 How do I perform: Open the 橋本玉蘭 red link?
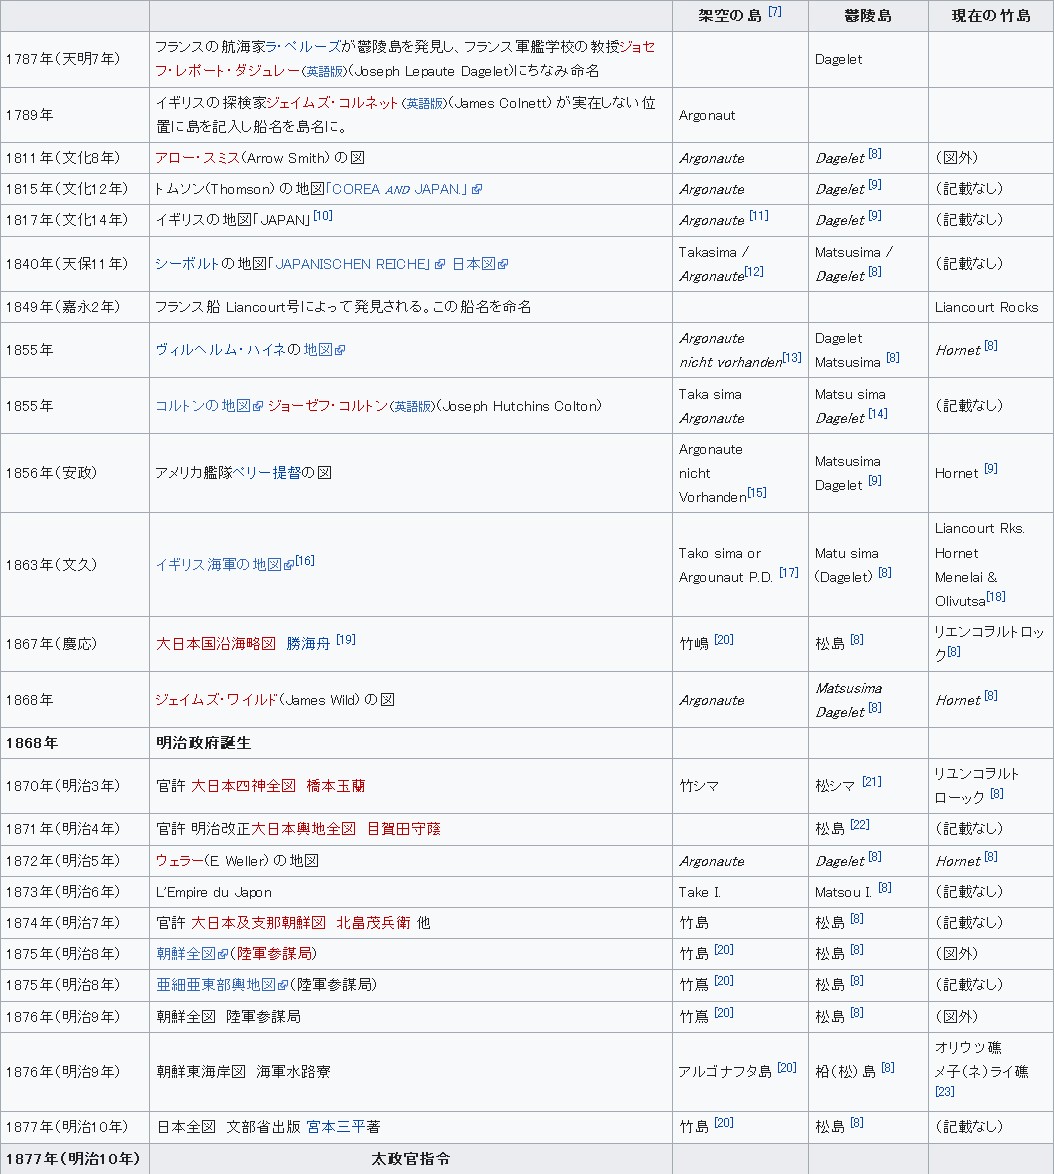pyautogui.click(x=335, y=786)
